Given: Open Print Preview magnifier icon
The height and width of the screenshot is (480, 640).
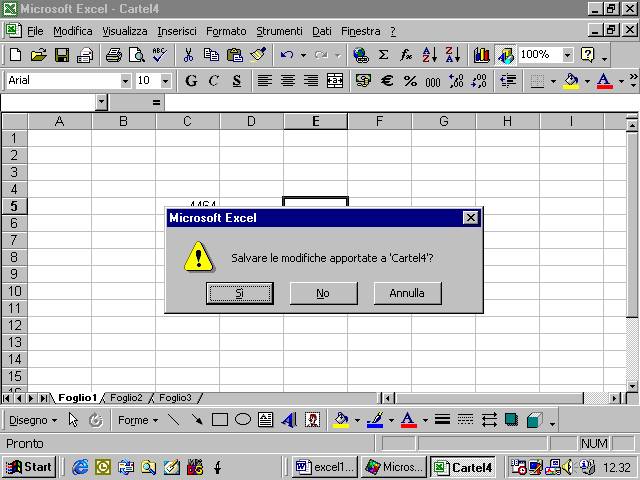Looking at the screenshot, I should point(136,55).
